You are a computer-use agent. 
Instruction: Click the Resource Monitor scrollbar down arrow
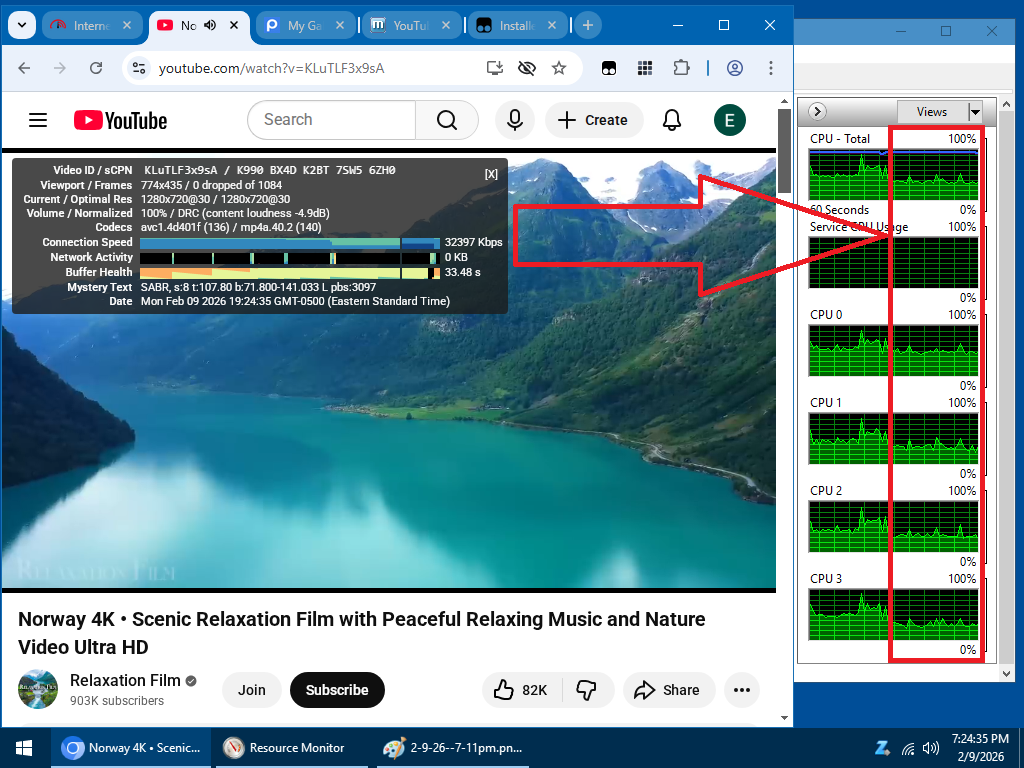pos(1006,673)
